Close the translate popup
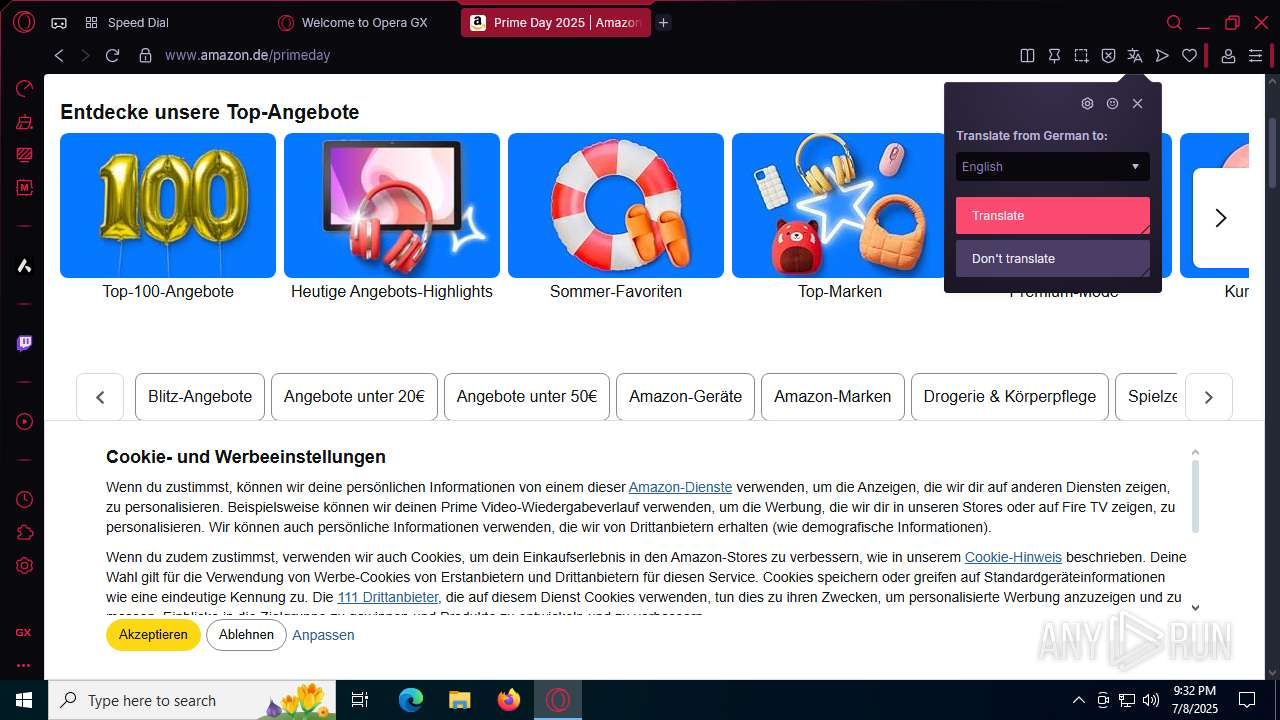 [1137, 103]
